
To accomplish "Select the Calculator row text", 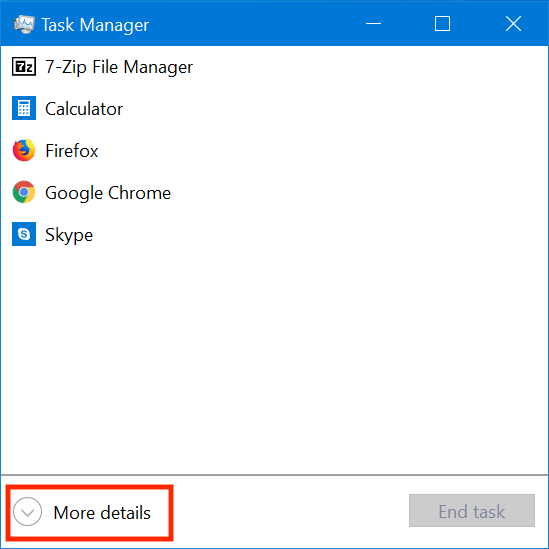I will [x=84, y=109].
